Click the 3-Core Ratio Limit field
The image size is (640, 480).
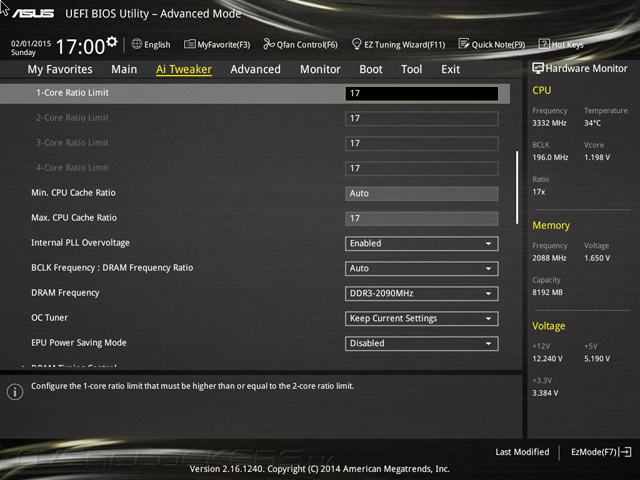[x=422, y=143]
